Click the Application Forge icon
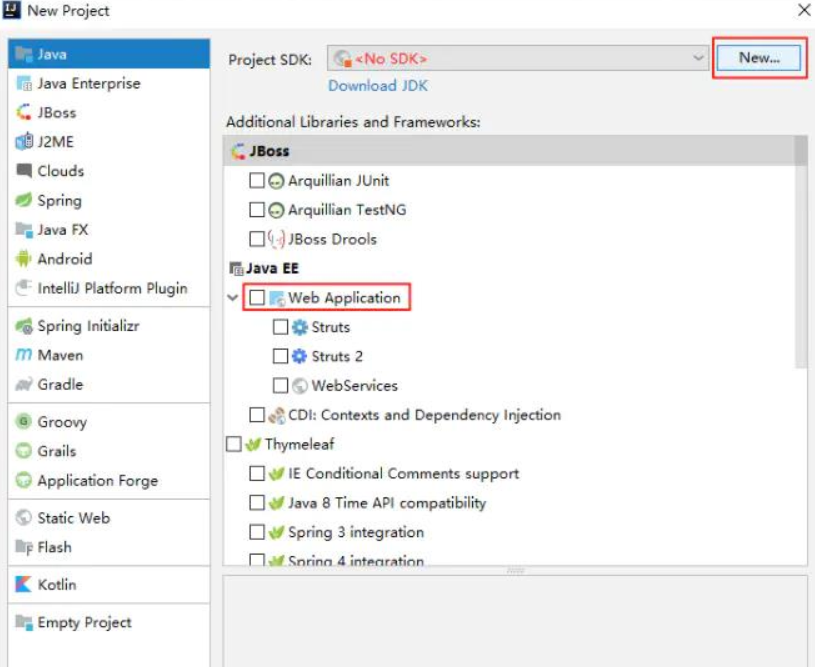This screenshot has width=815, height=667. (x=24, y=480)
